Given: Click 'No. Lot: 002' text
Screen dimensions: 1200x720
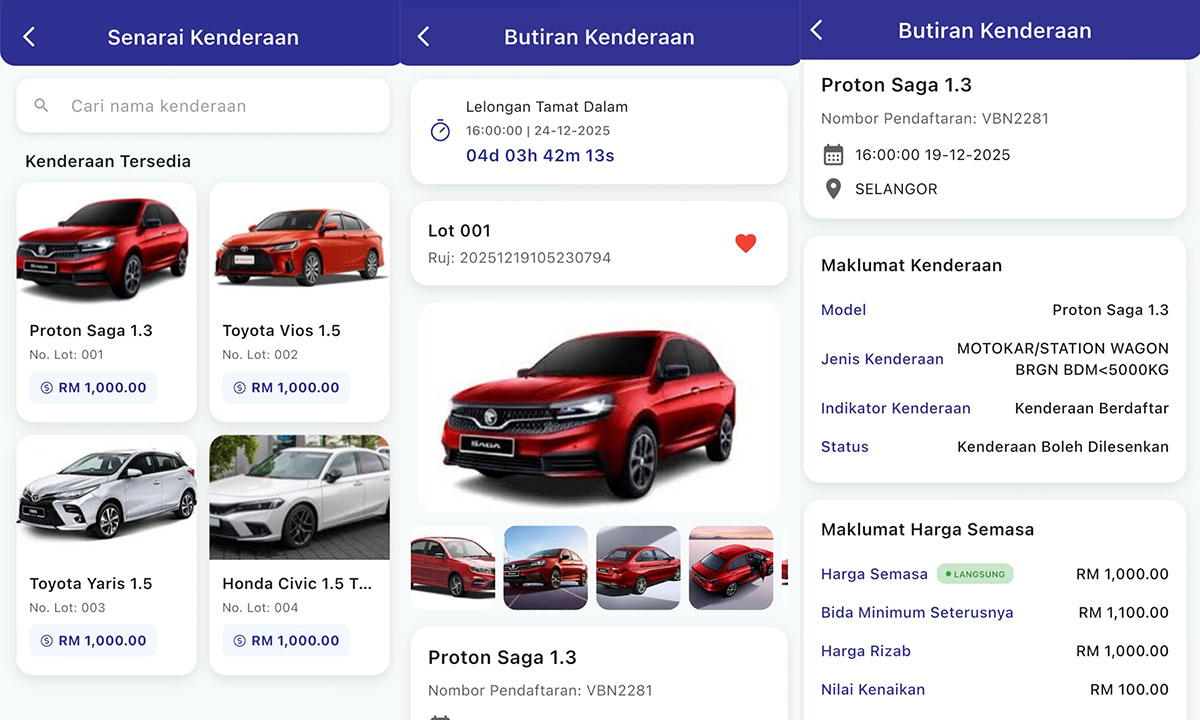Looking at the screenshot, I should pyautogui.click(x=260, y=354).
